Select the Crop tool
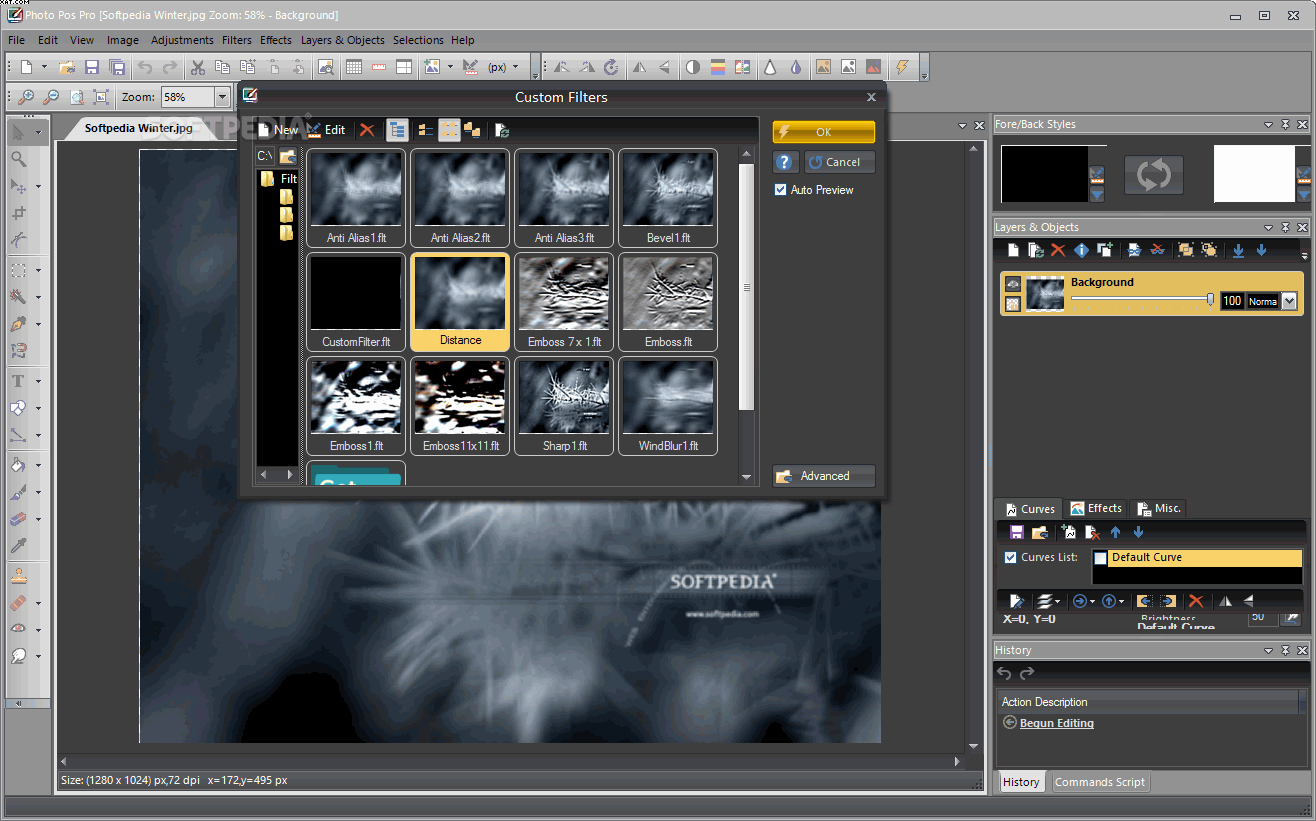Screen dimensions: 1316x821 (x=18, y=213)
